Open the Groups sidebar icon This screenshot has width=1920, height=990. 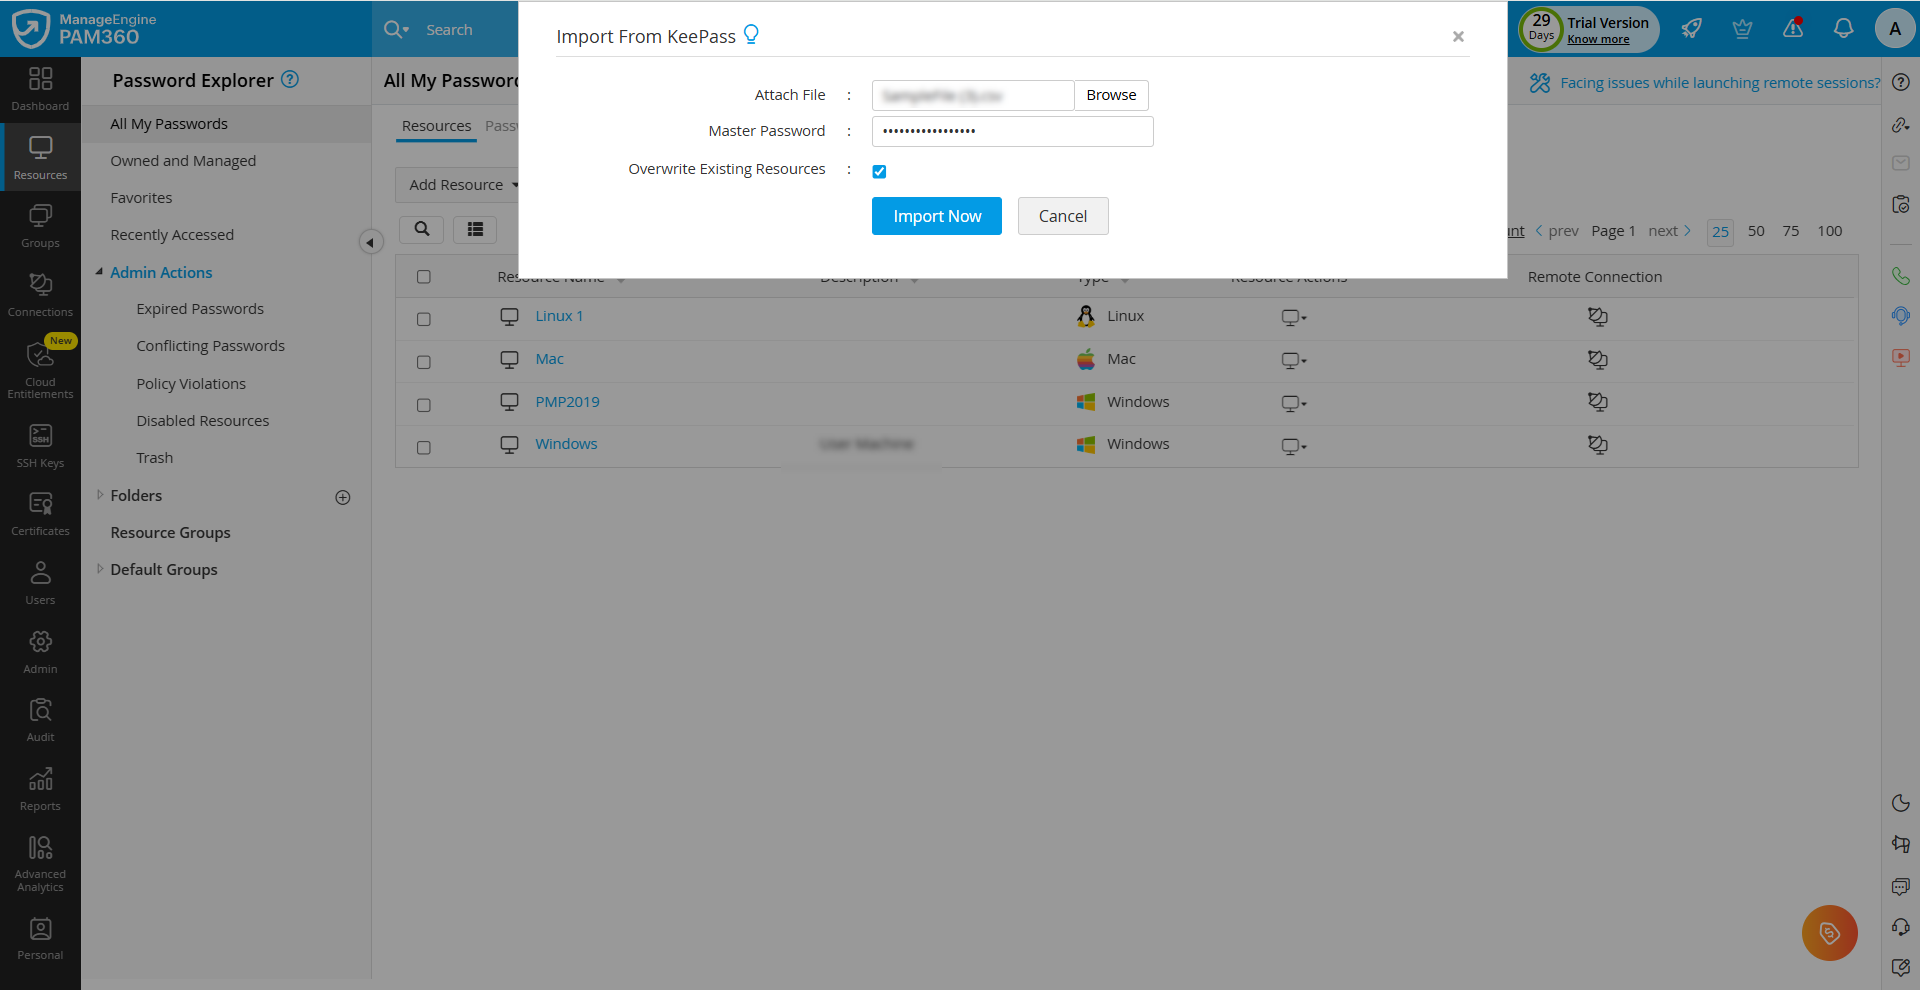click(x=40, y=226)
